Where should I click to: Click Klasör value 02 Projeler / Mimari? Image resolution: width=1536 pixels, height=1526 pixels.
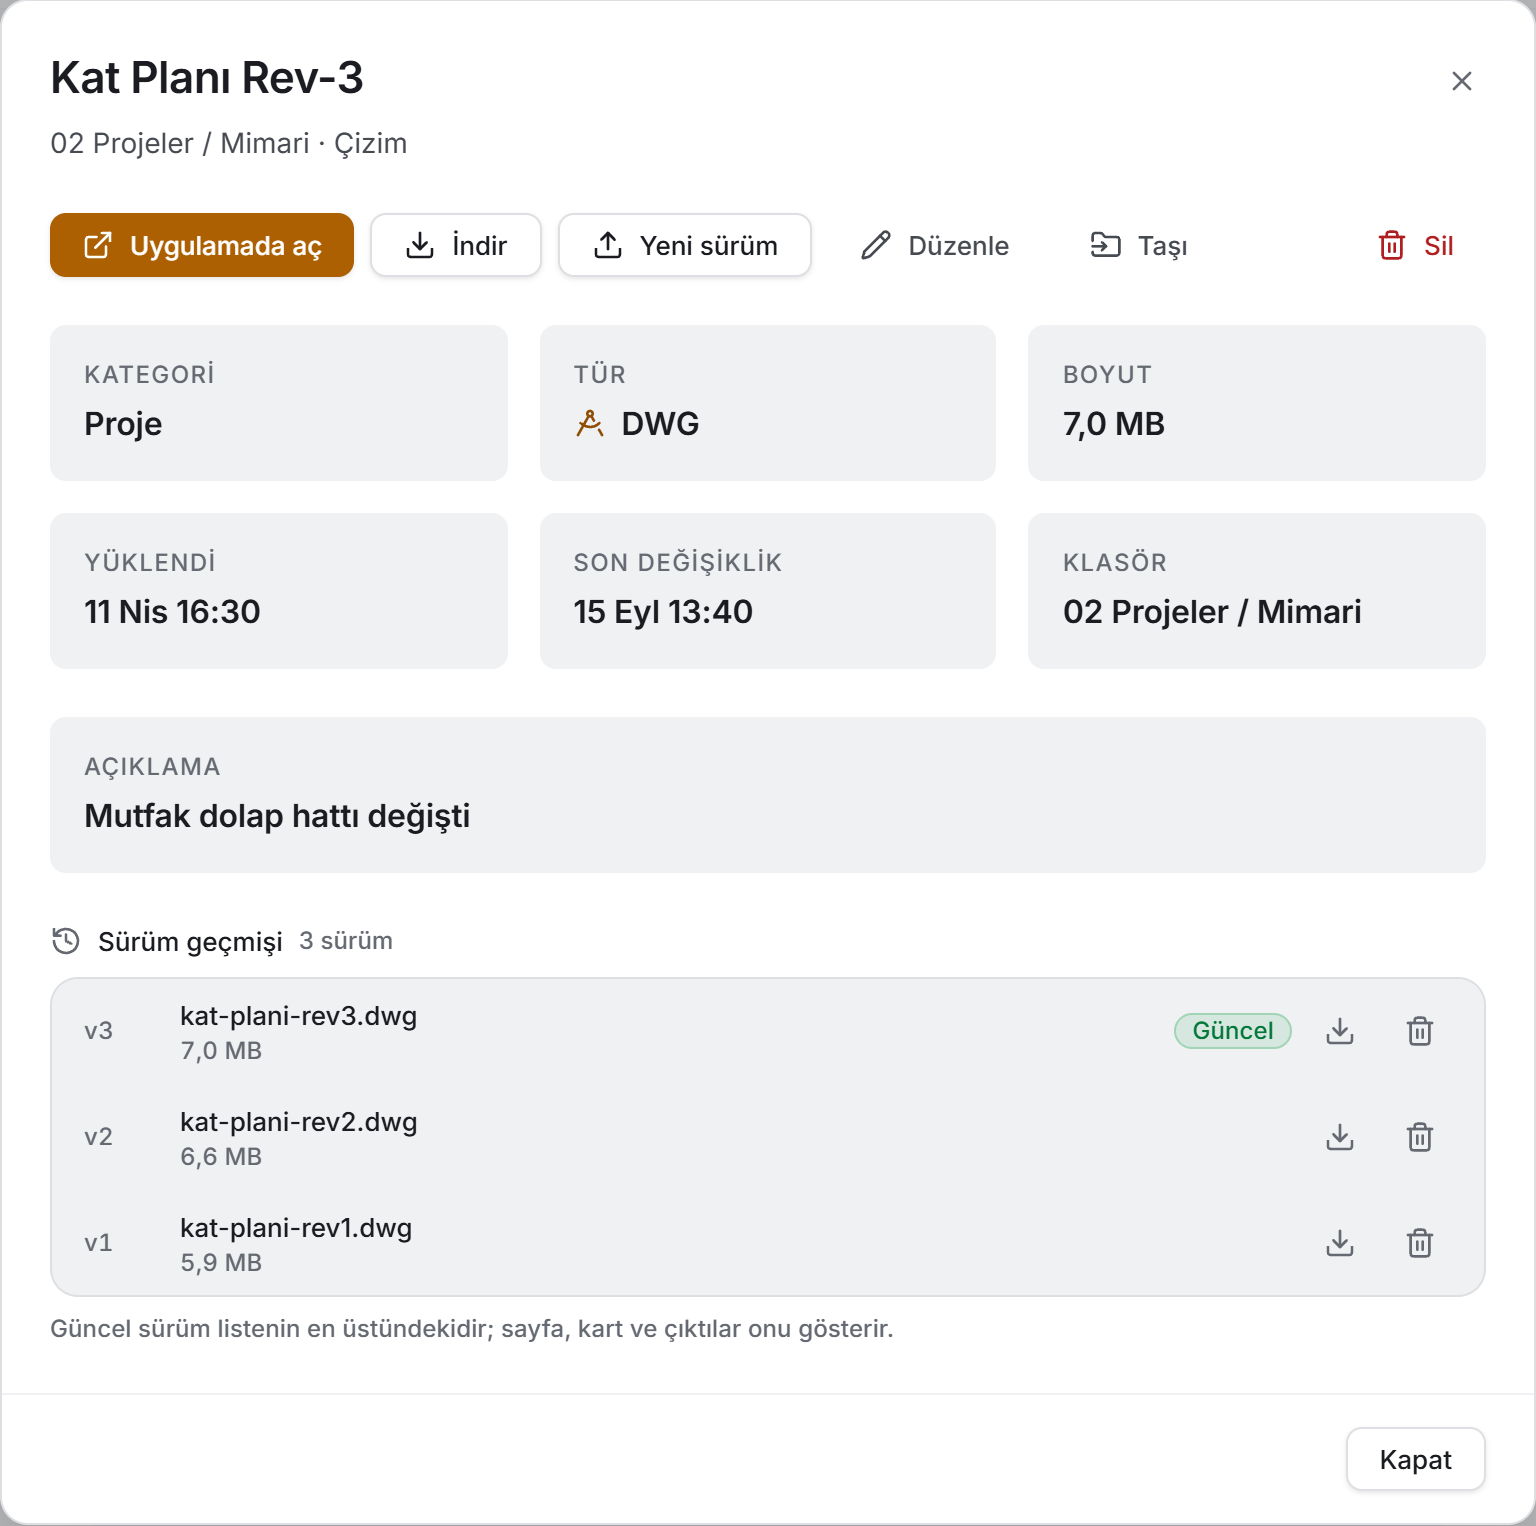[1212, 612]
